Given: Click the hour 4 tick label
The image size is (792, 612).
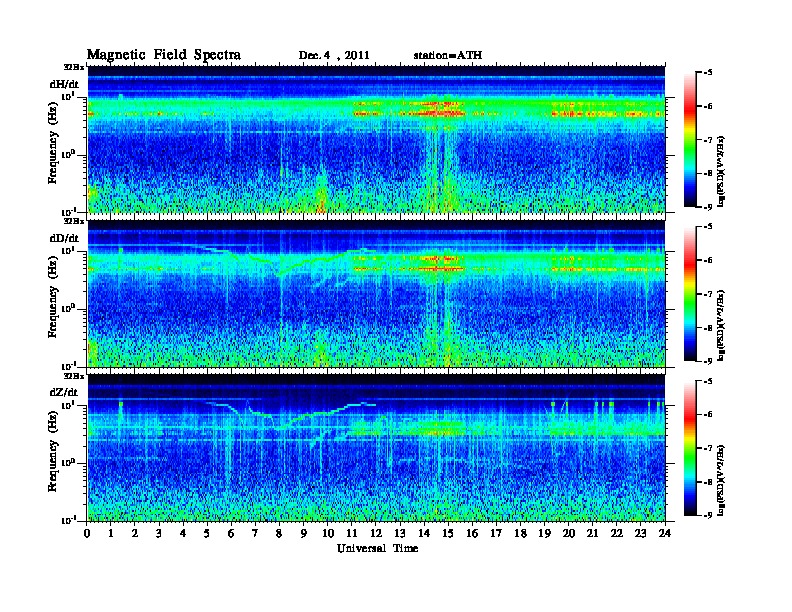Looking at the screenshot, I should coord(183,533).
